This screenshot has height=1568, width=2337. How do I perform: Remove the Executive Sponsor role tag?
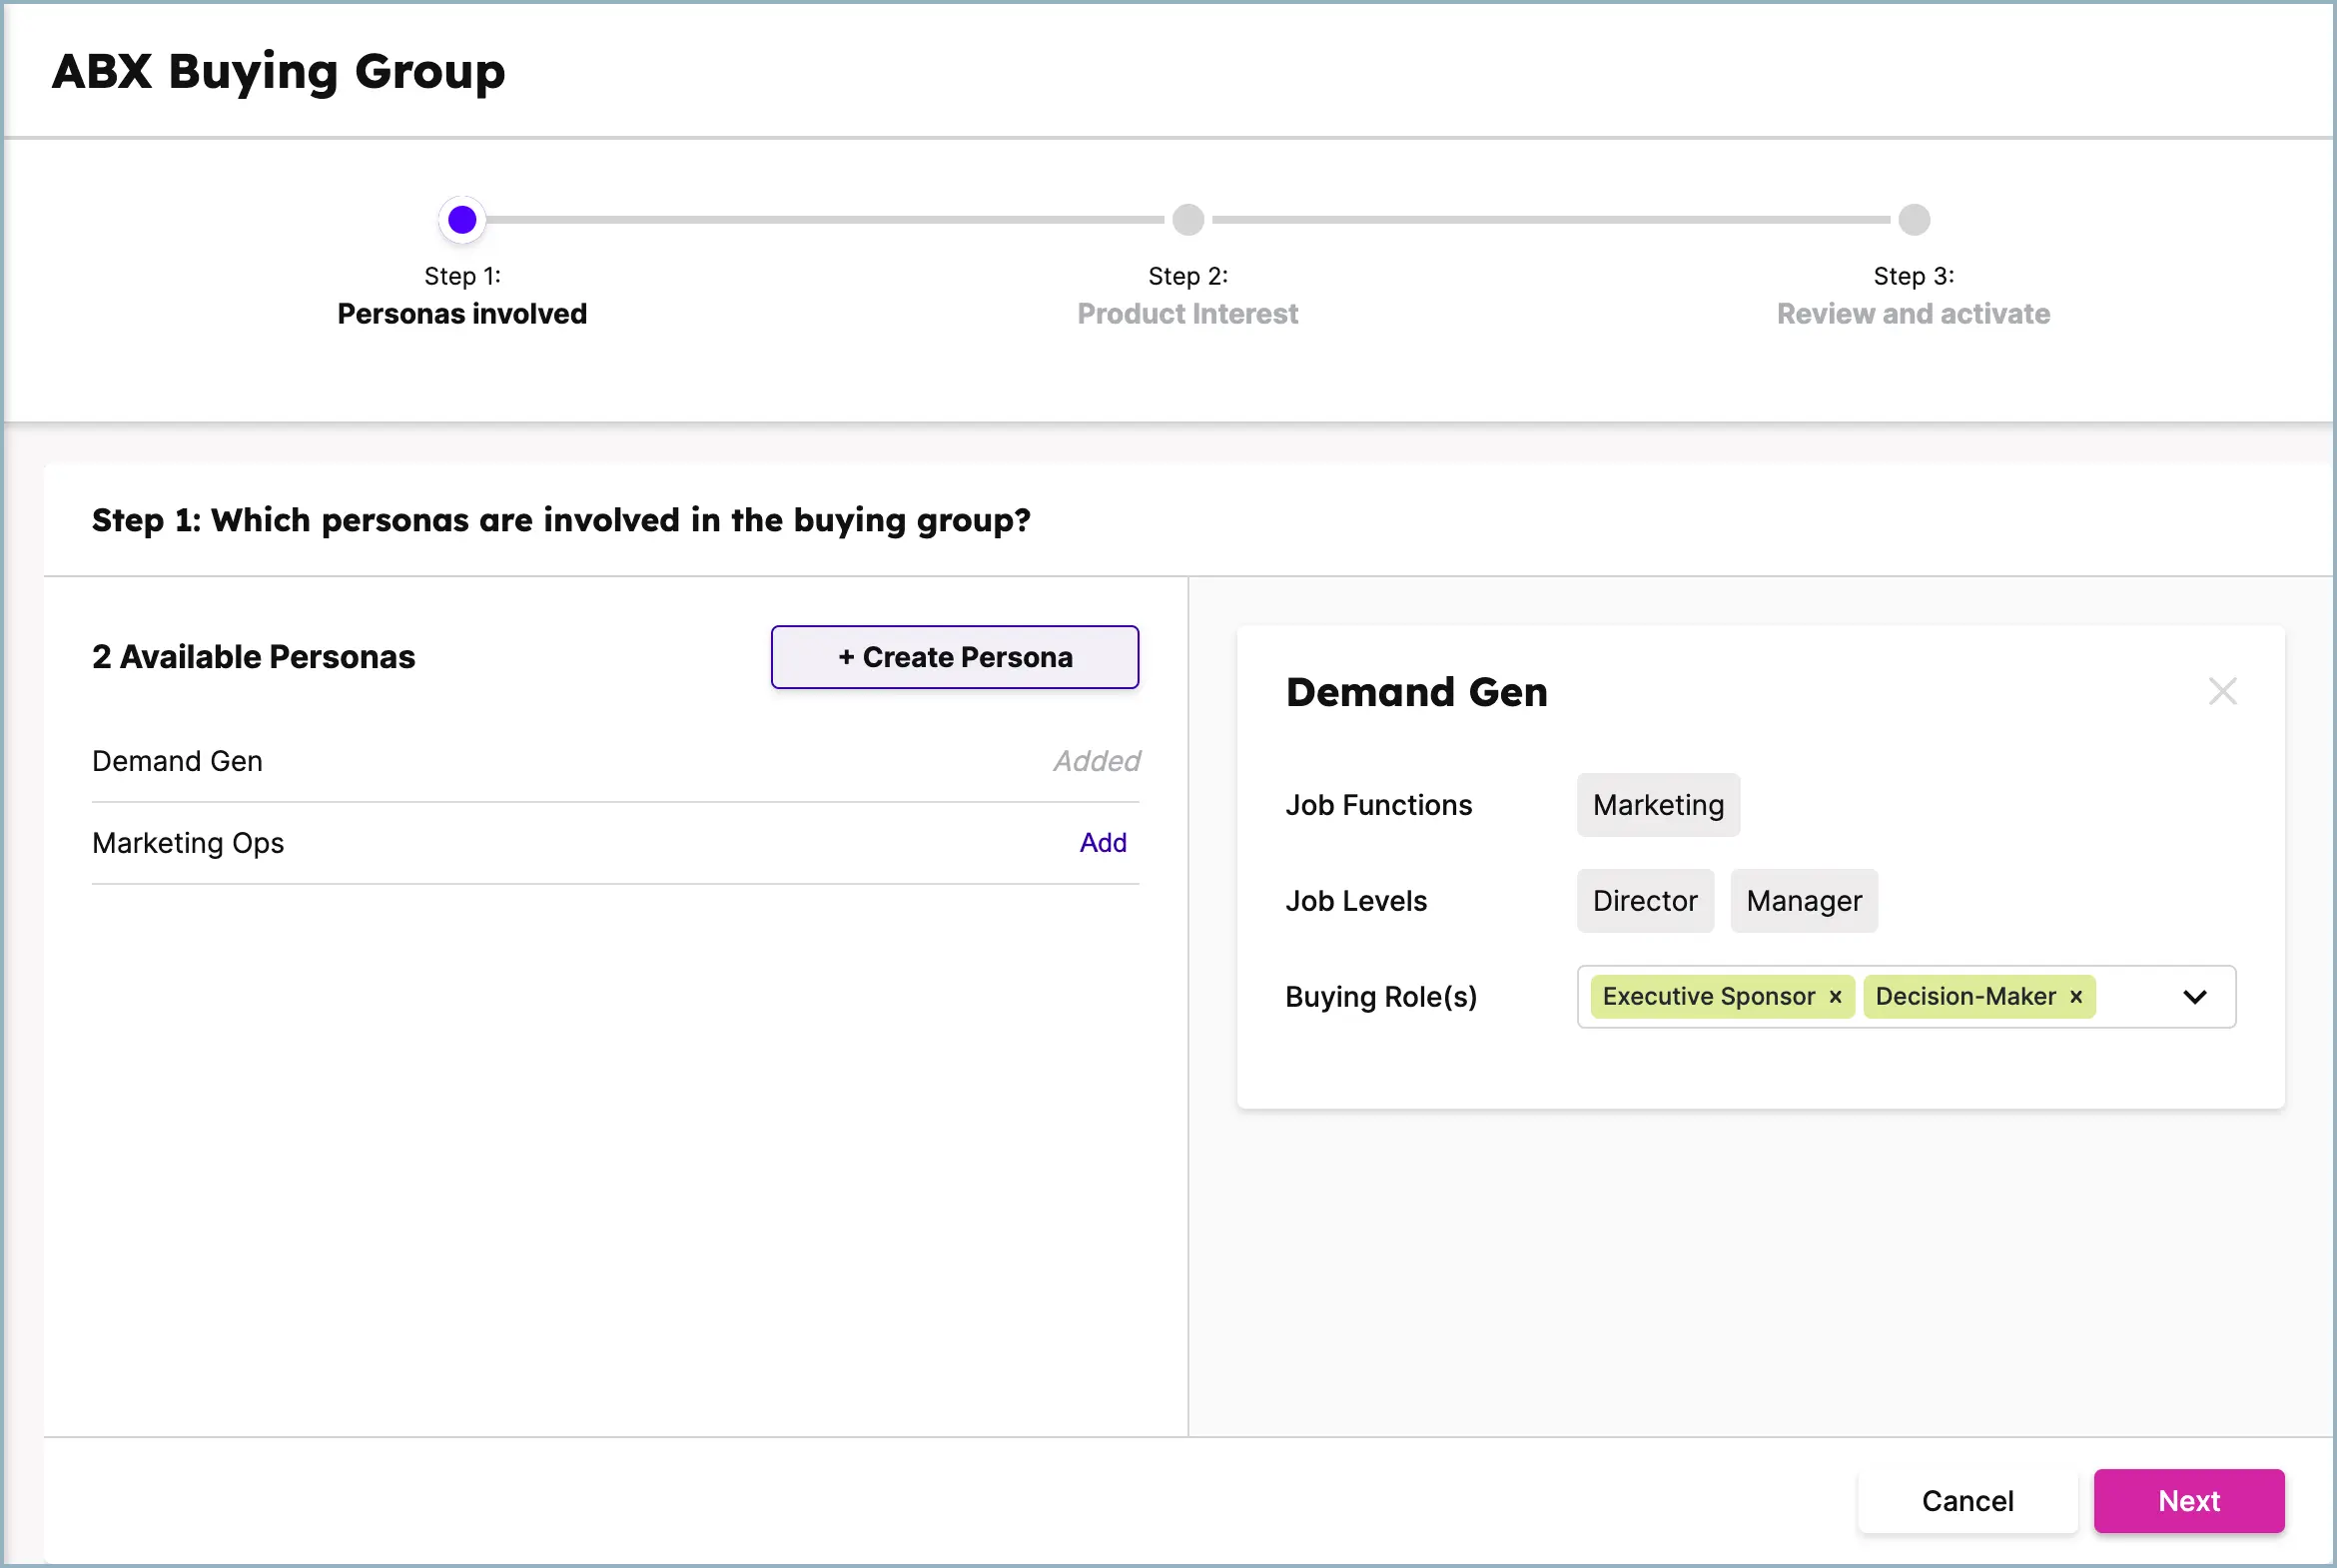pos(1835,997)
